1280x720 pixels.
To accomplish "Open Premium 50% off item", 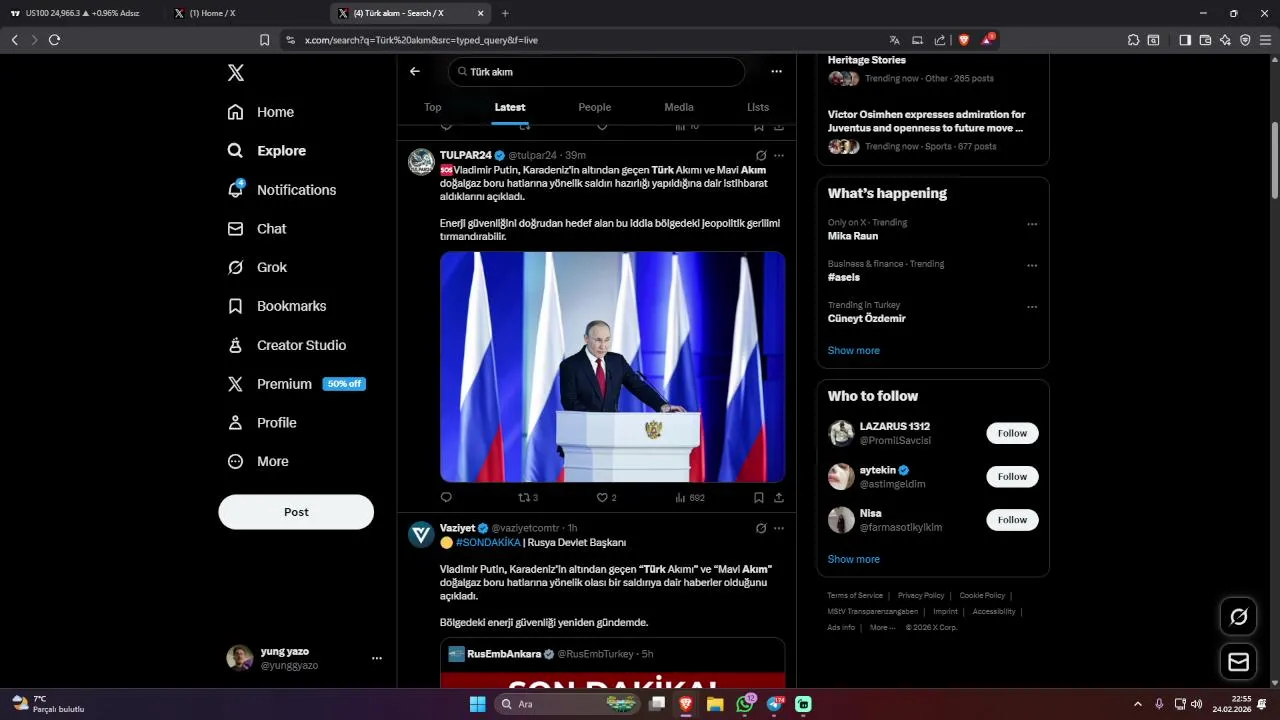I will click(x=296, y=384).
